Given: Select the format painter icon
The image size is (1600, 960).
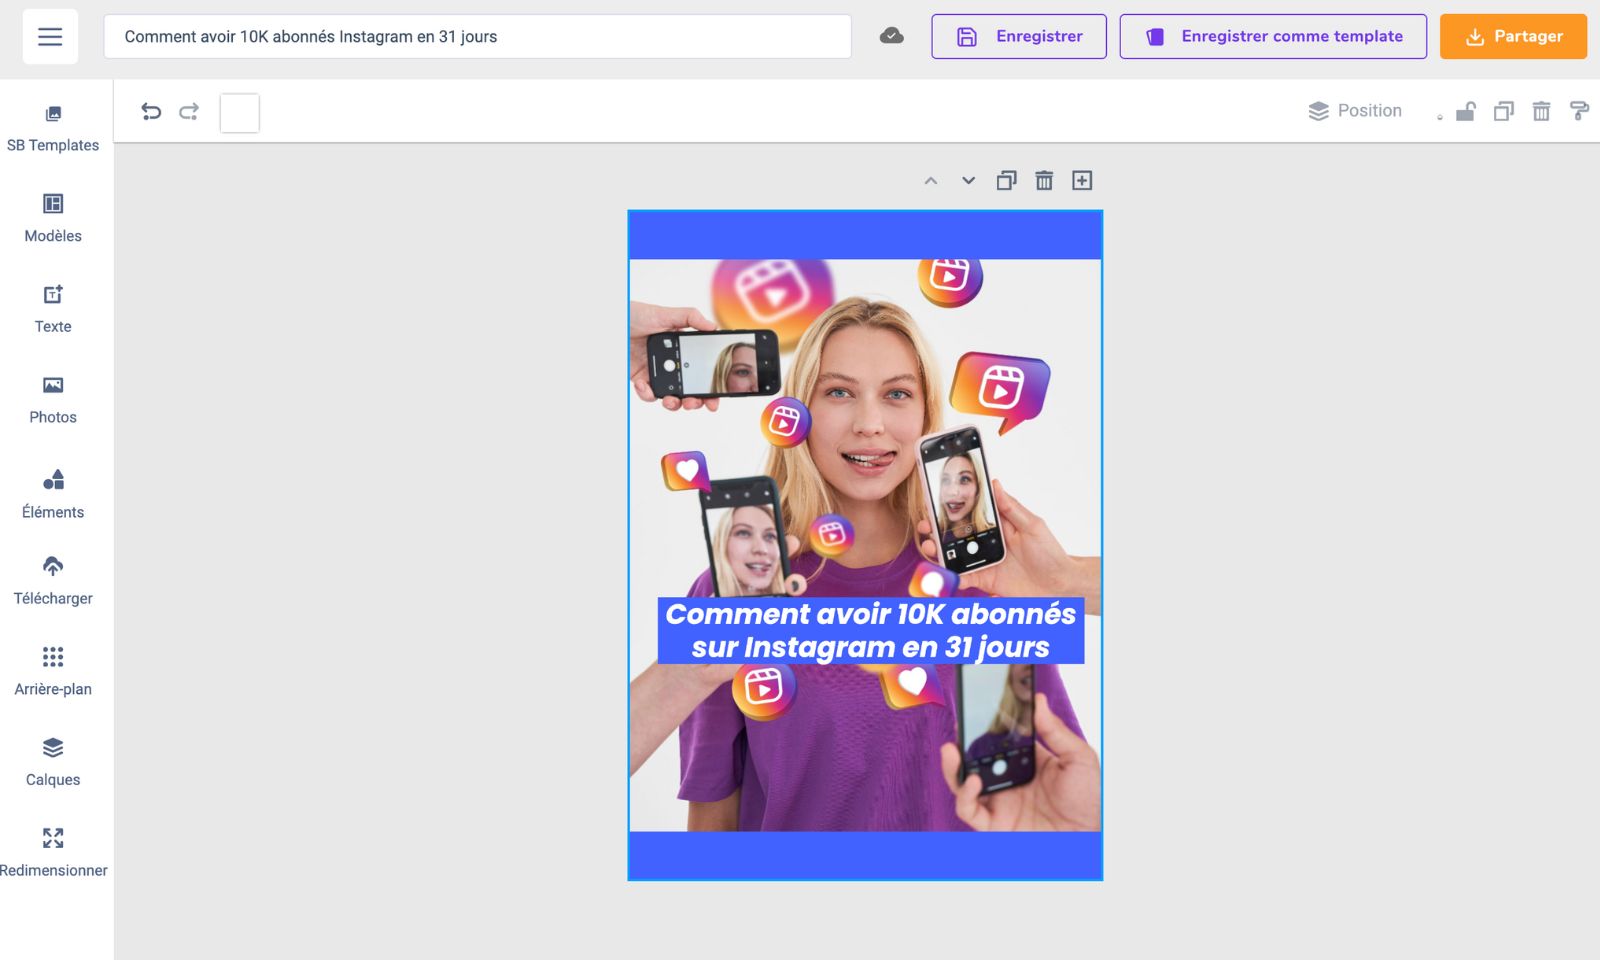Looking at the screenshot, I should pos(1579,111).
